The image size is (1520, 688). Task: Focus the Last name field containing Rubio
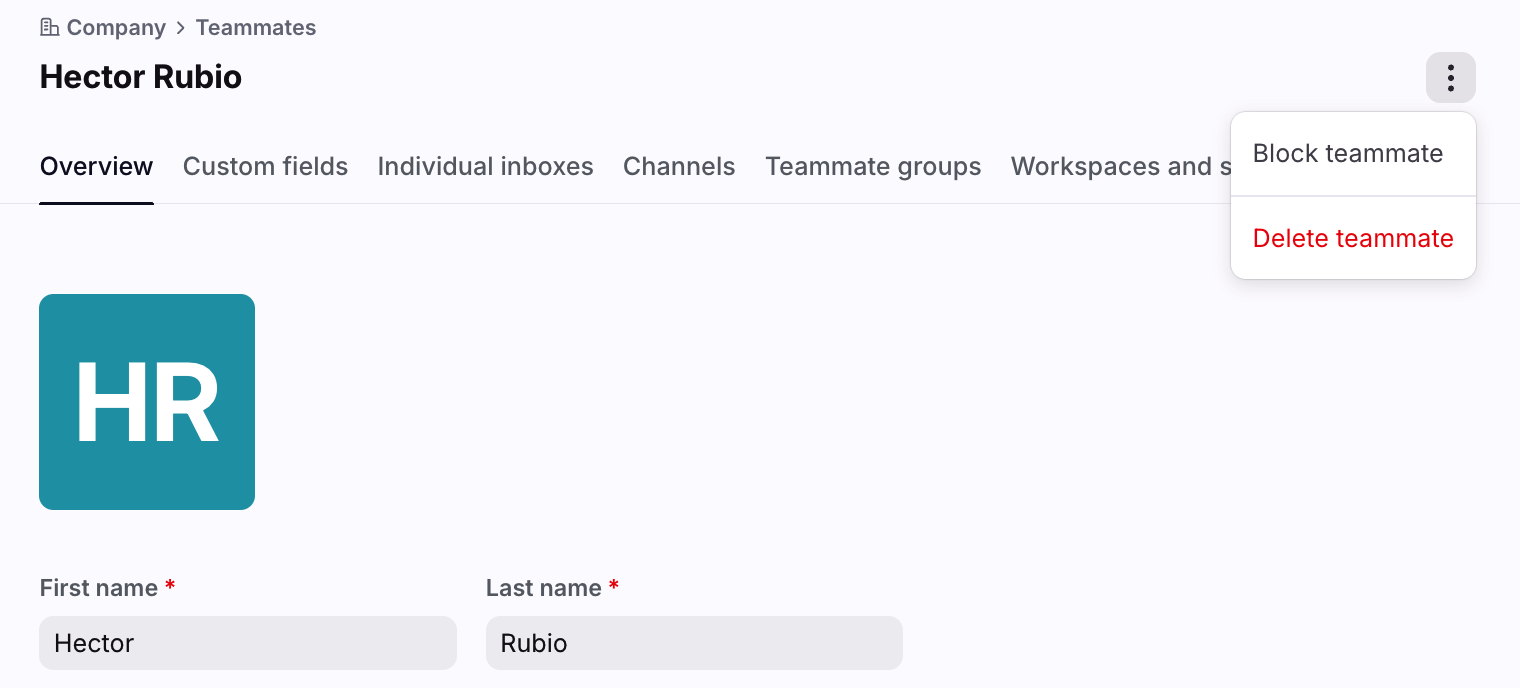click(694, 643)
